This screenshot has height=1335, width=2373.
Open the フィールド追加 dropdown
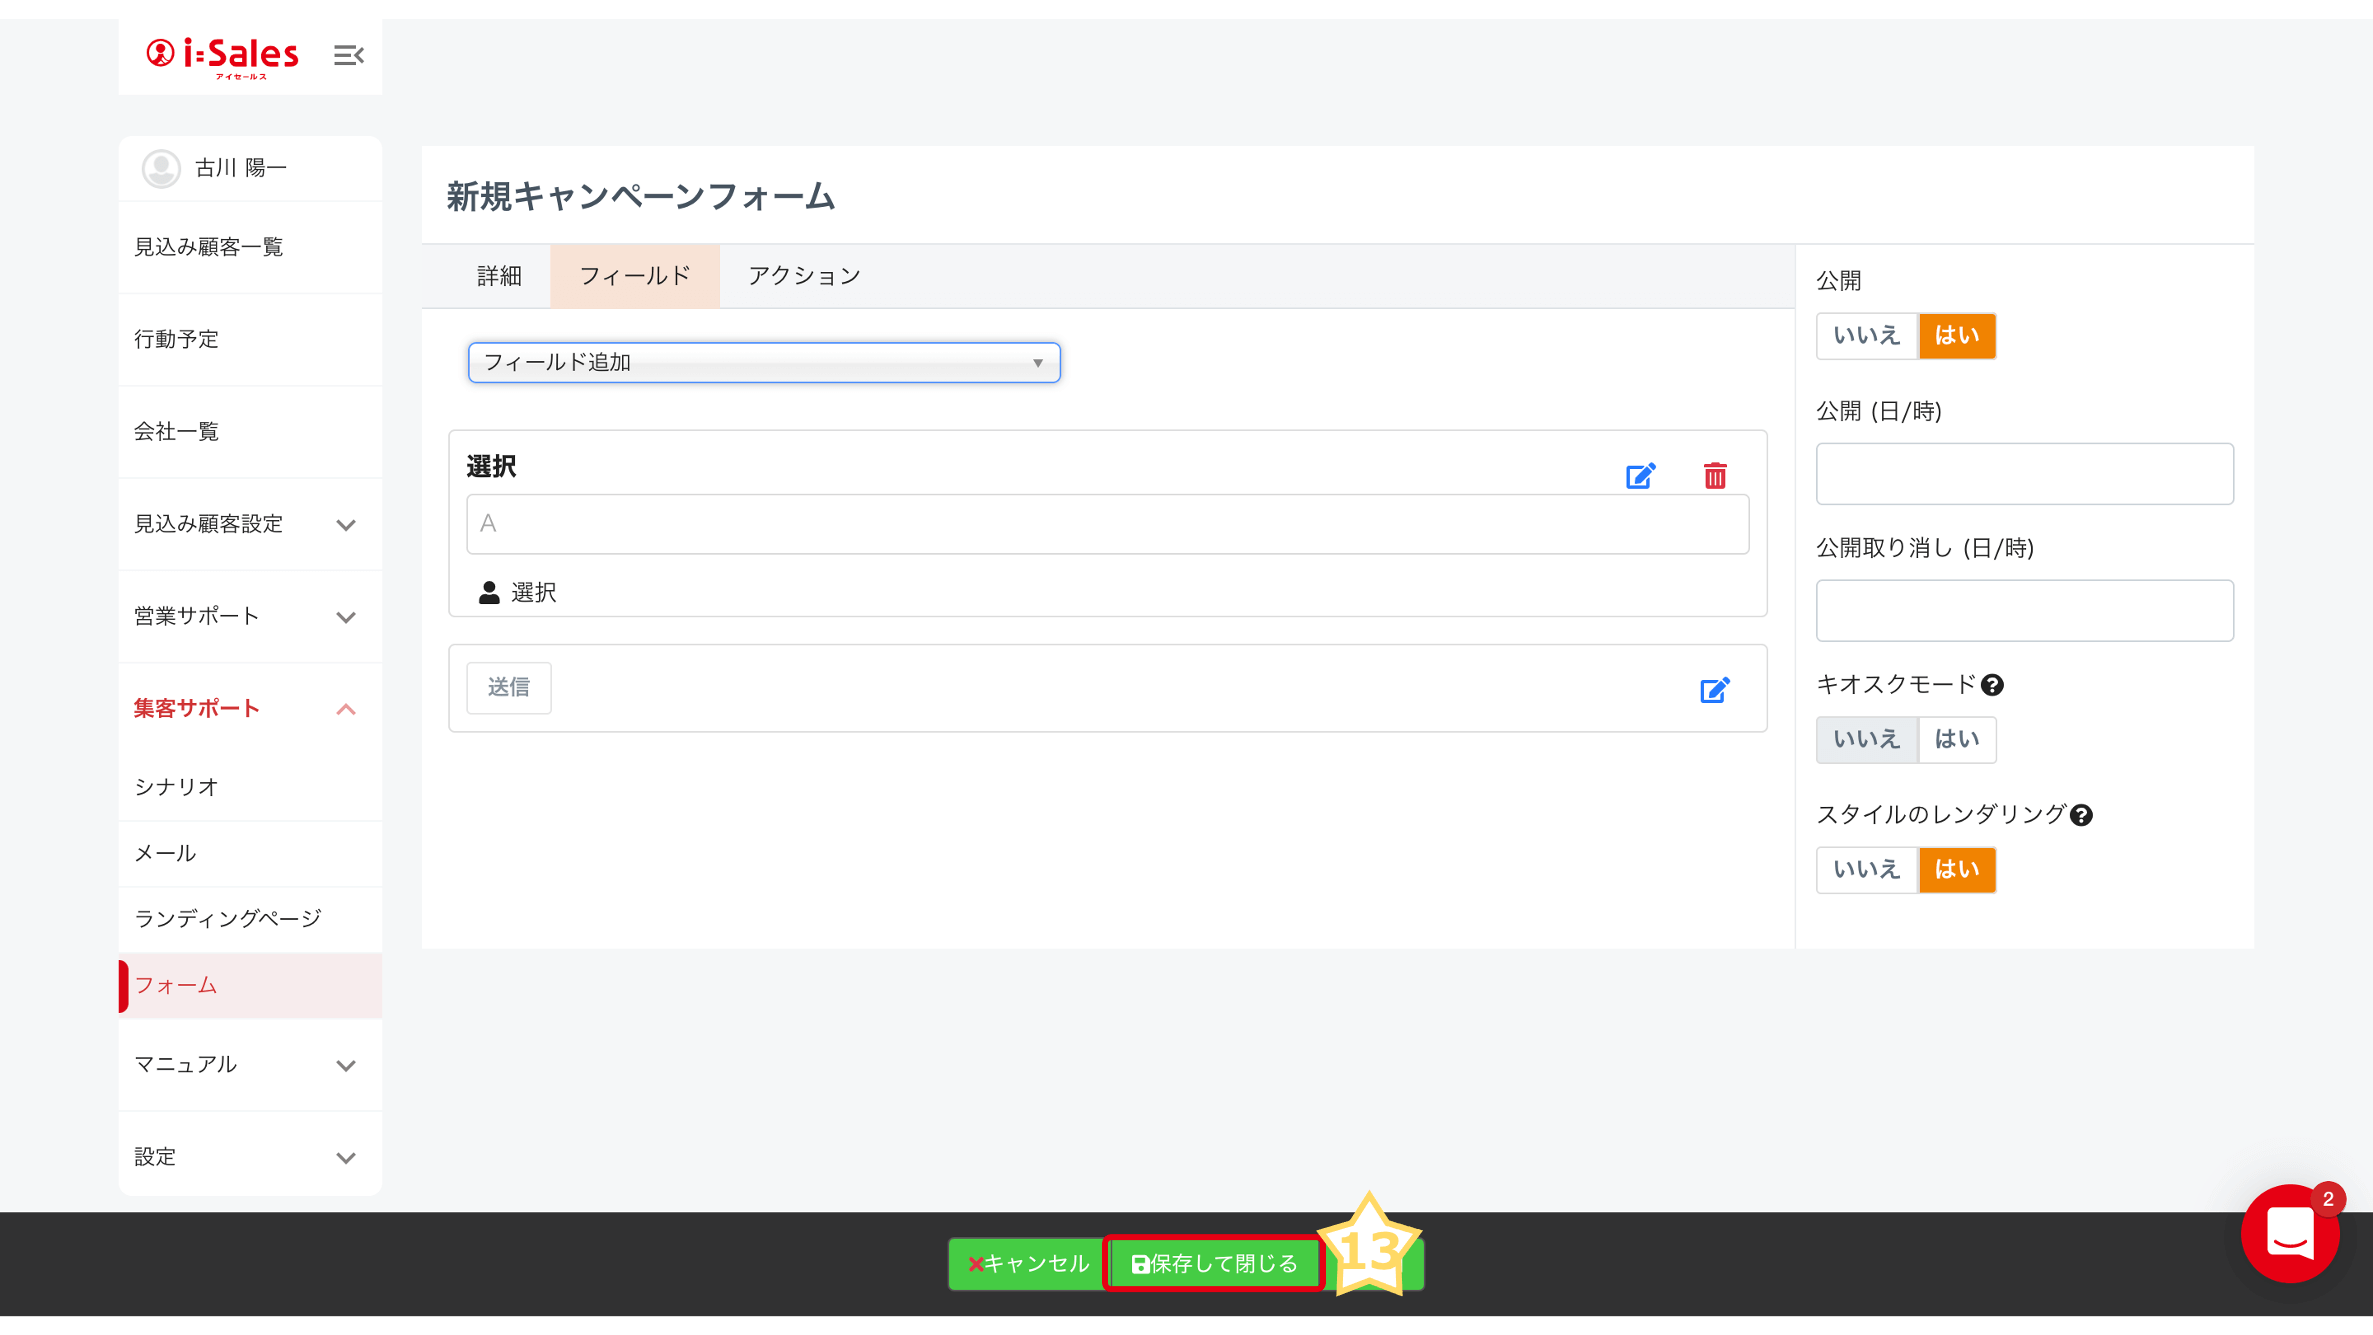click(764, 363)
